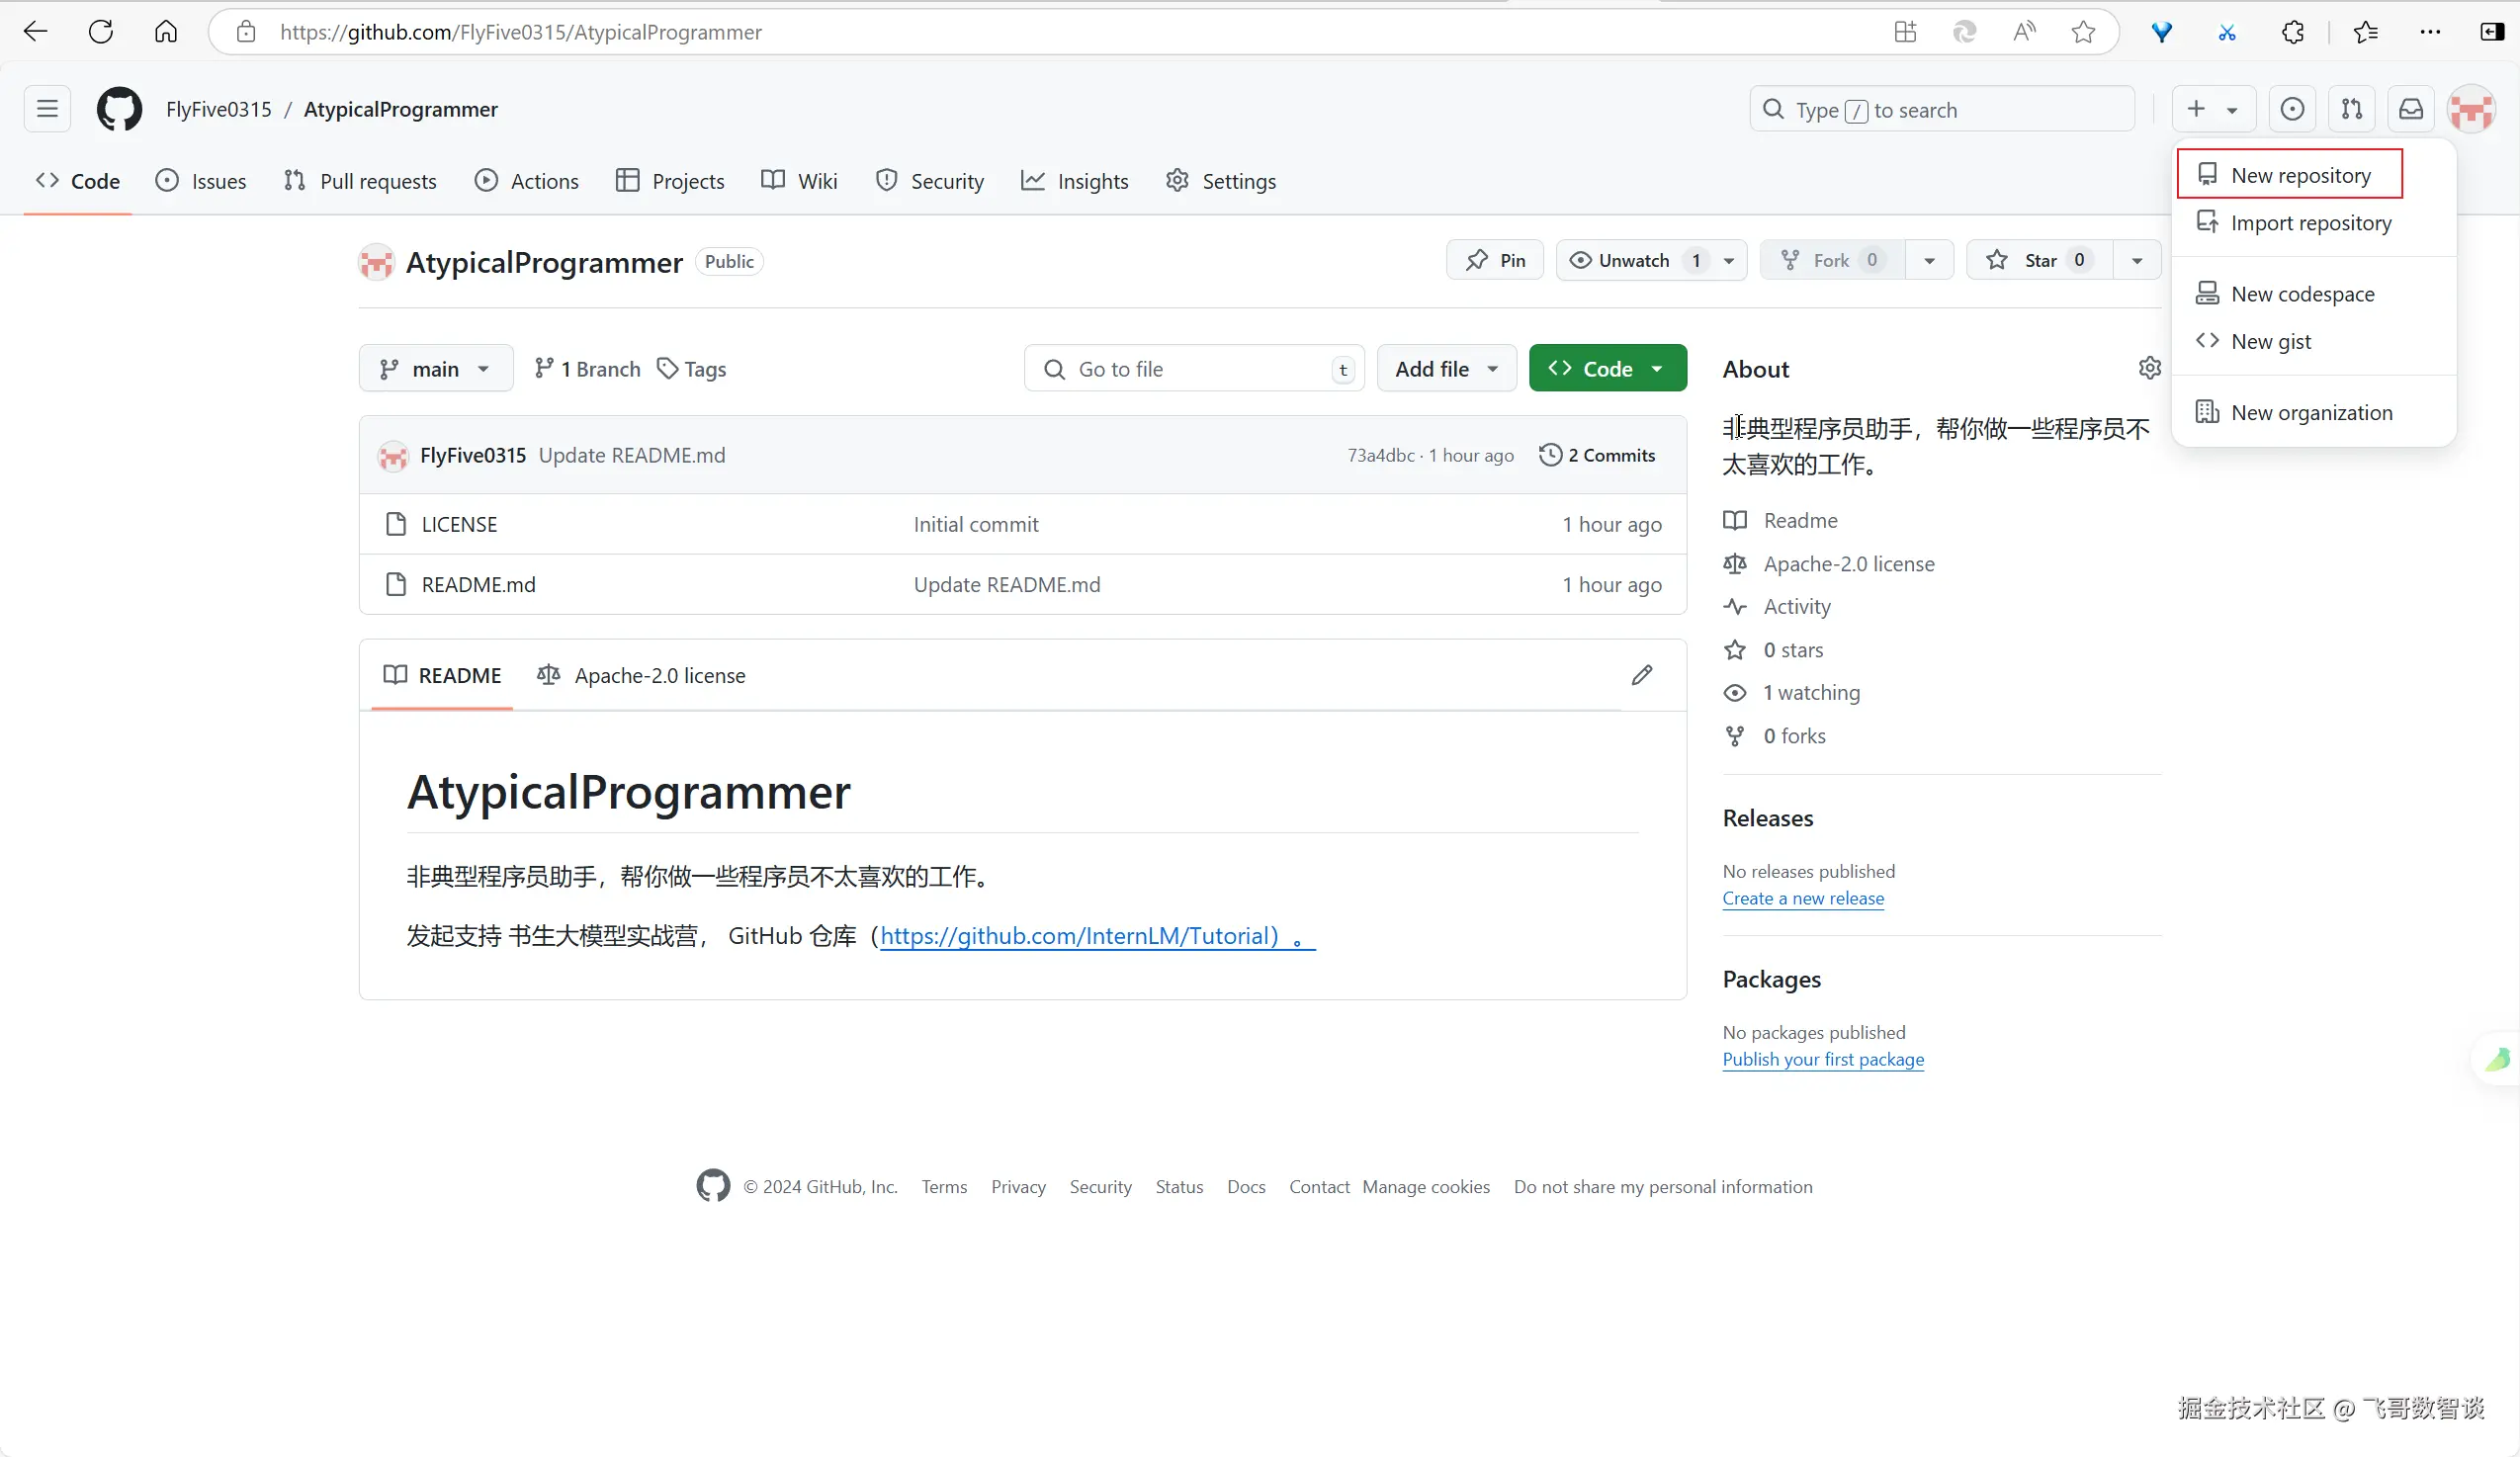Toggle Unwatch on this repository
The image size is (2520, 1457).
1632,260
